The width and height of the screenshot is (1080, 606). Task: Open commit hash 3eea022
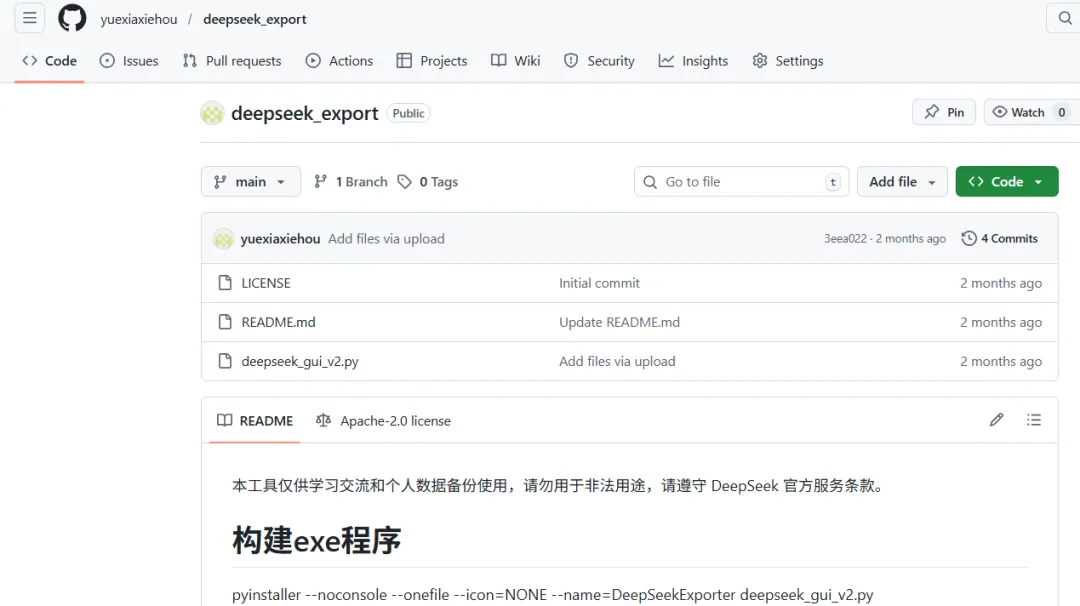[845, 238]
